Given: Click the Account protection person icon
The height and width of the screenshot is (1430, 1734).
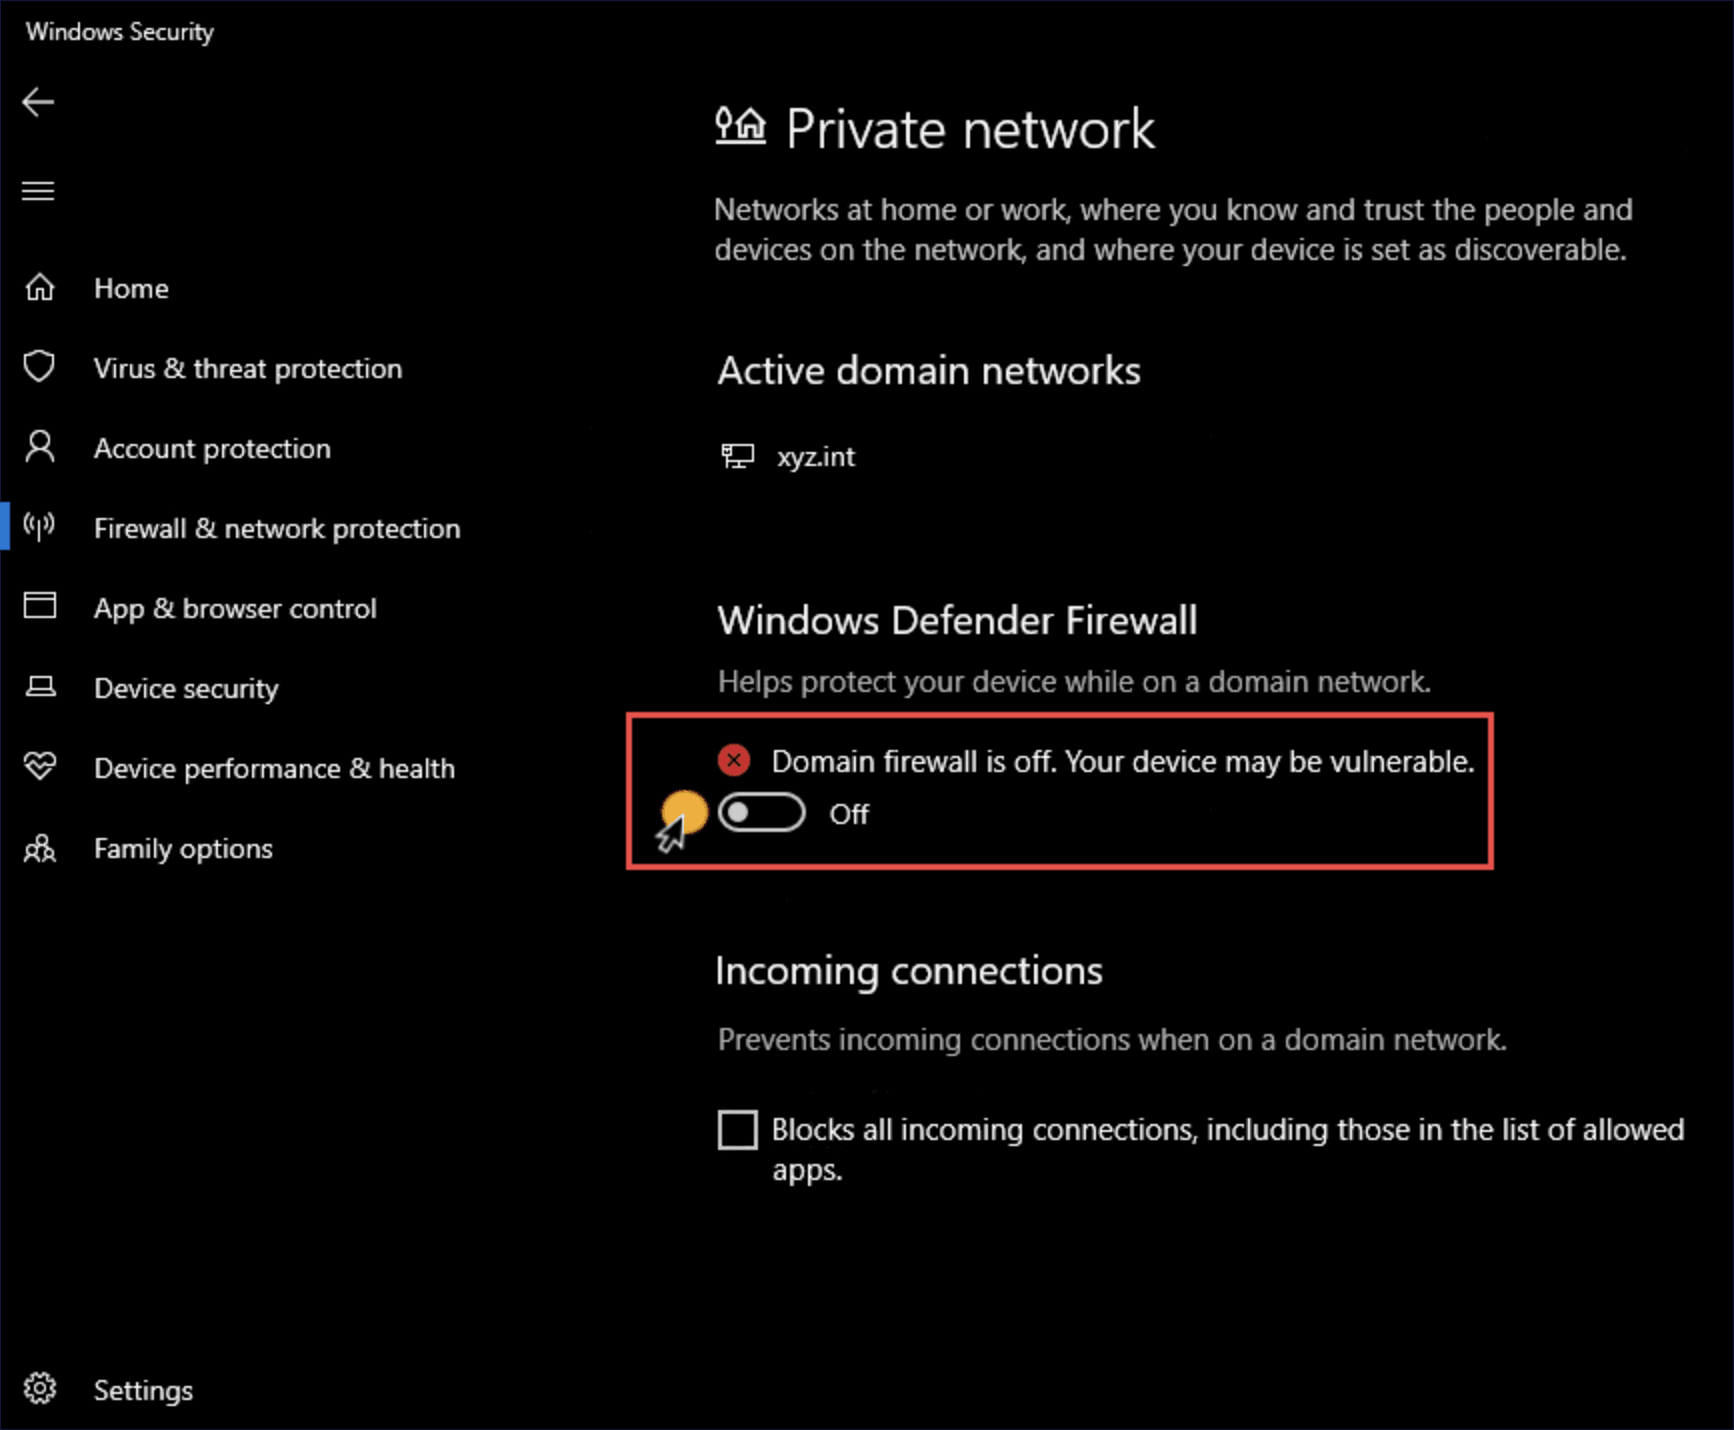Looking at the screenshot, I should tap(40, 447).
